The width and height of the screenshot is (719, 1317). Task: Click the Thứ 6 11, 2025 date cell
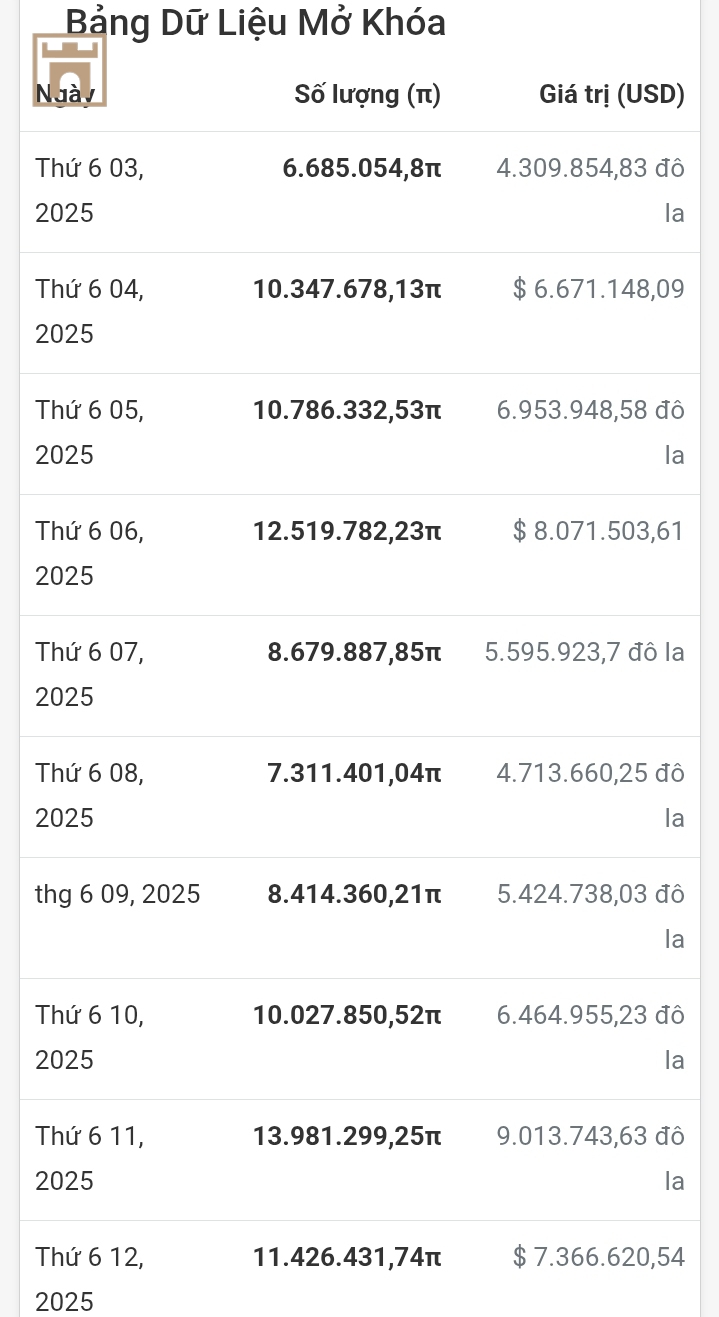[90, 1158]
